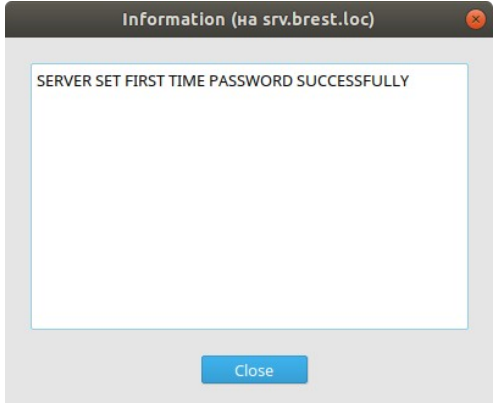Click the dark title bar left of the title

[x=63, y=19]
